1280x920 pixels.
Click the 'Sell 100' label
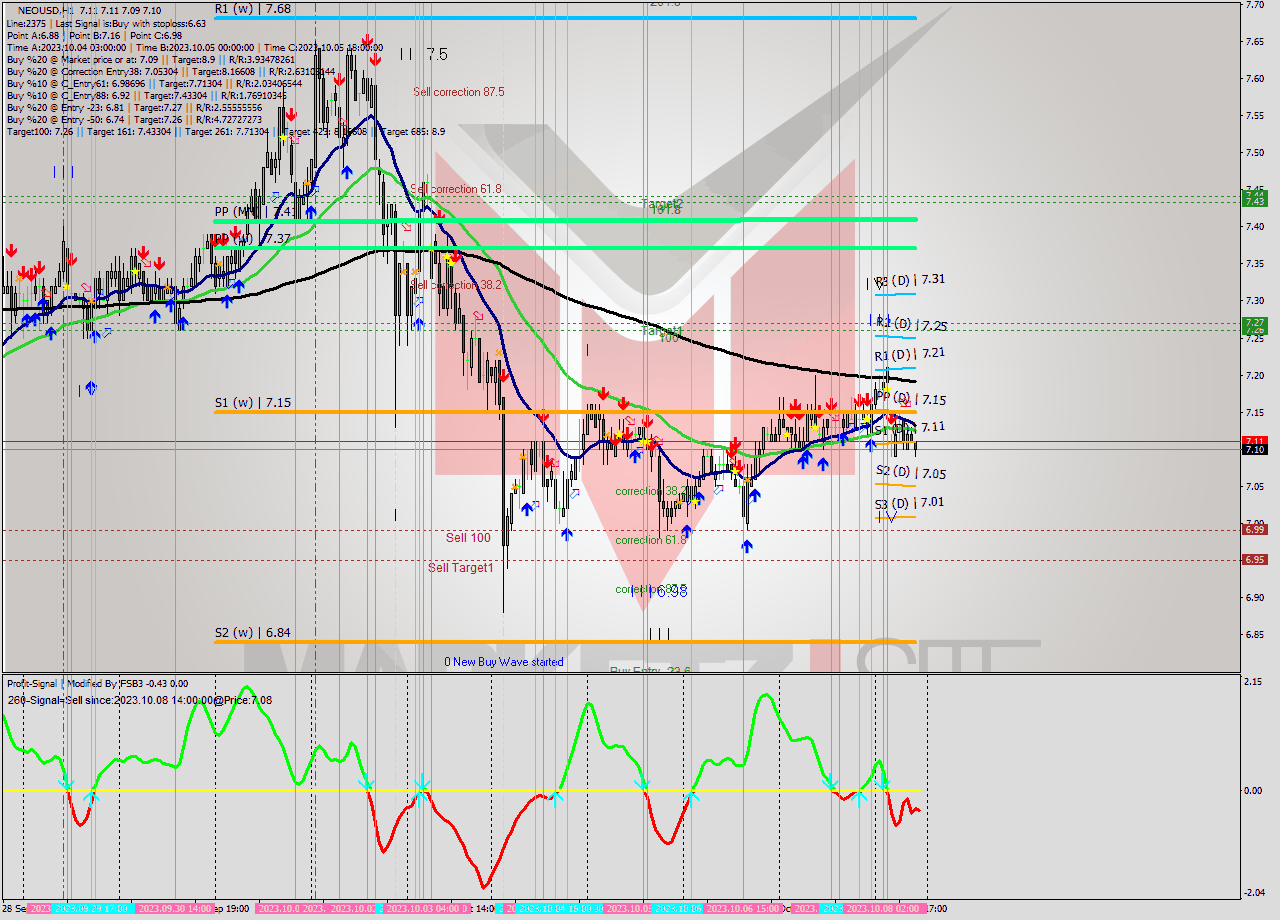(x=468, y=538)
